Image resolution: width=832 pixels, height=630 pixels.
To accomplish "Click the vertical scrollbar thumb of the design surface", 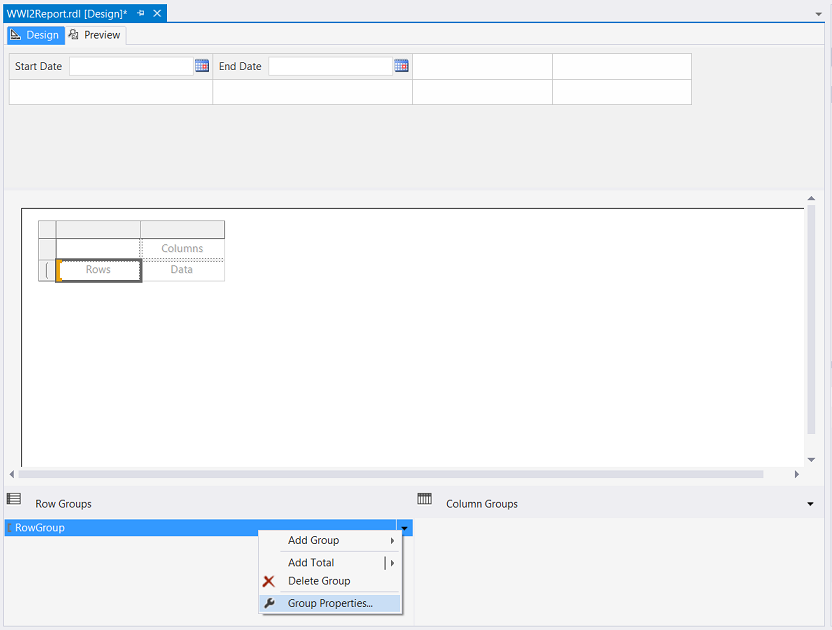I will click(811, 320).
